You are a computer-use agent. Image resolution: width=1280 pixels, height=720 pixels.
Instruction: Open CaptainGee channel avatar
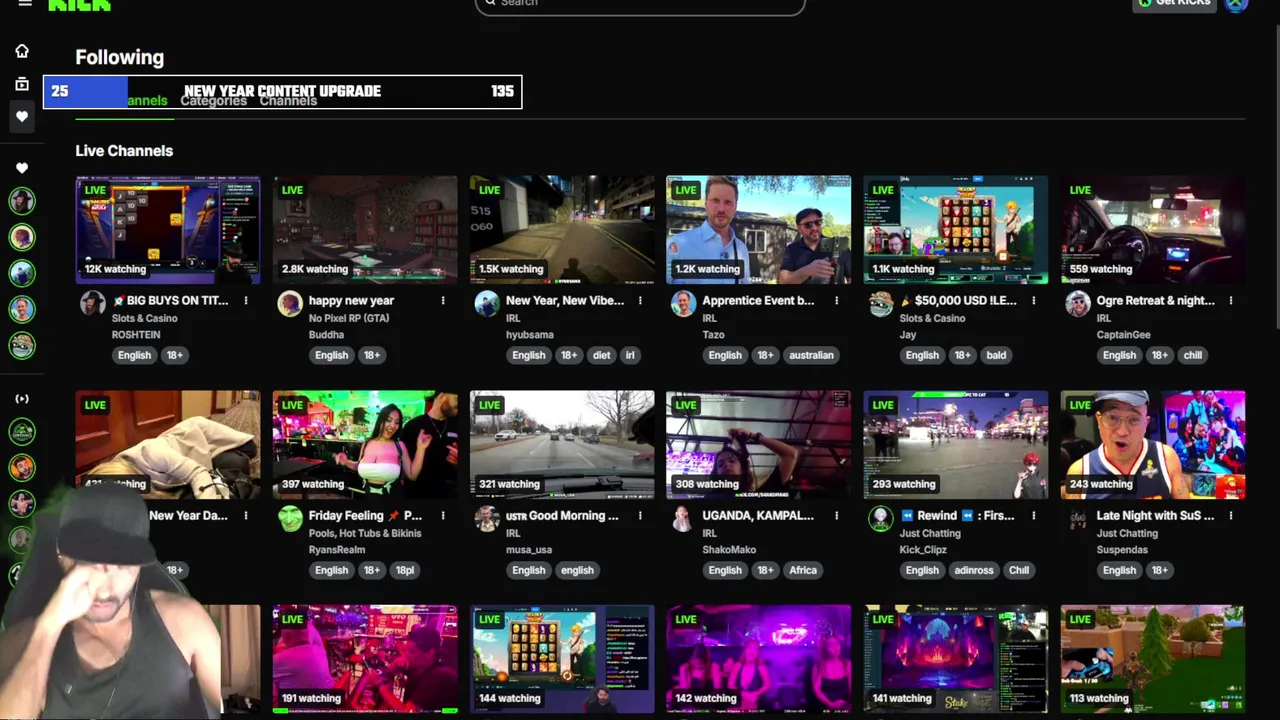[x=1078, y=304]
